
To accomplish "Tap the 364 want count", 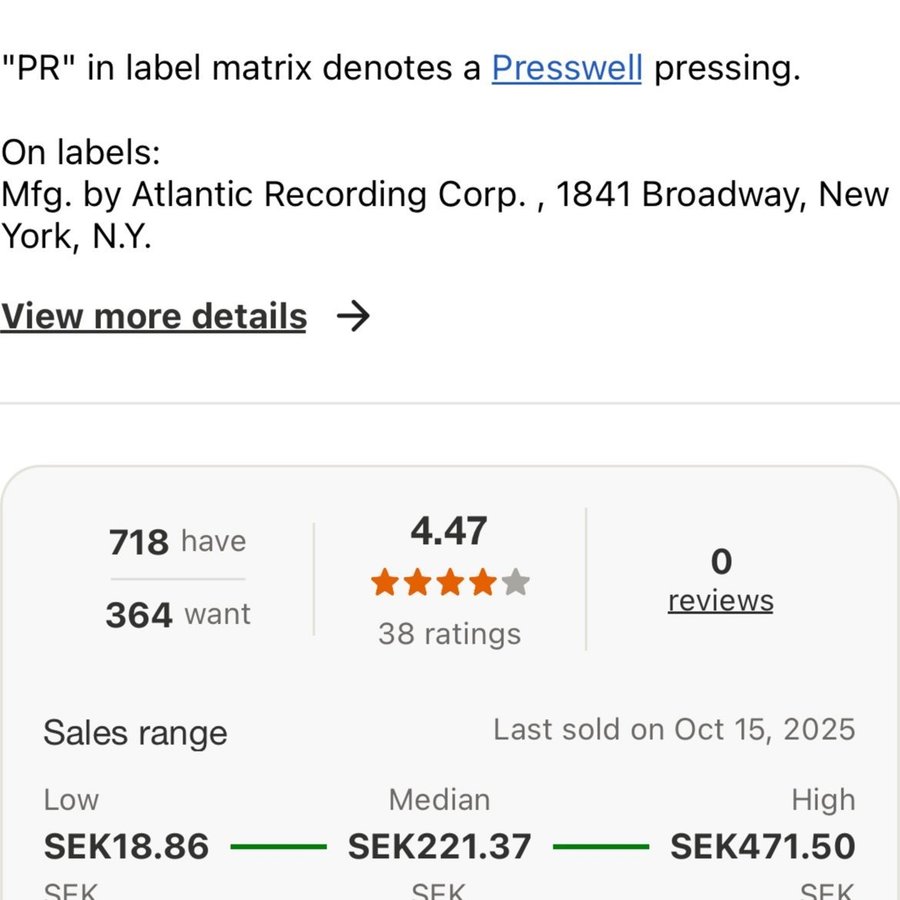I will tap(178, 614).
